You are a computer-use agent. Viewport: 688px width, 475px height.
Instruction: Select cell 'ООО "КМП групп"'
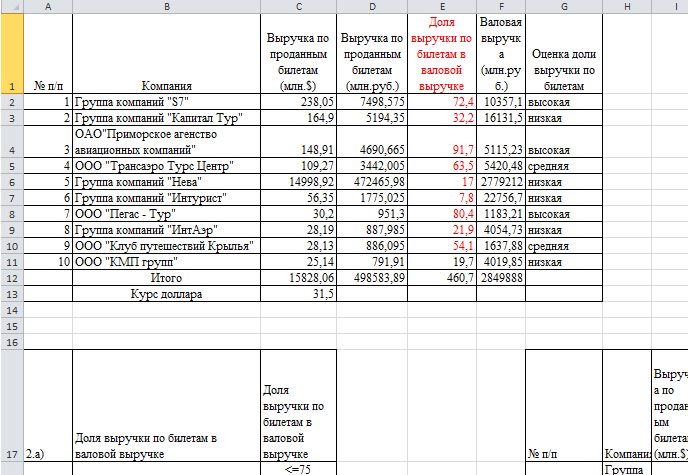pos(167,262)
